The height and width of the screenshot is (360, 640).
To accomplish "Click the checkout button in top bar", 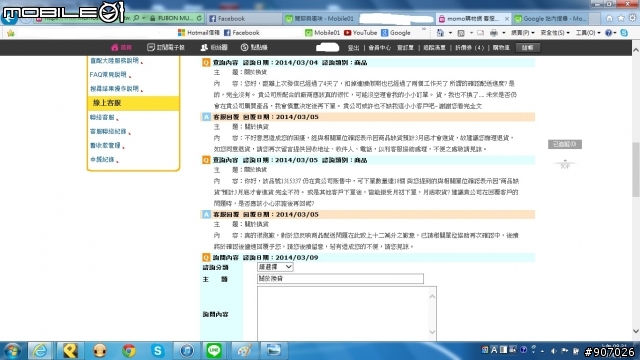I will (x=527, y=48).
